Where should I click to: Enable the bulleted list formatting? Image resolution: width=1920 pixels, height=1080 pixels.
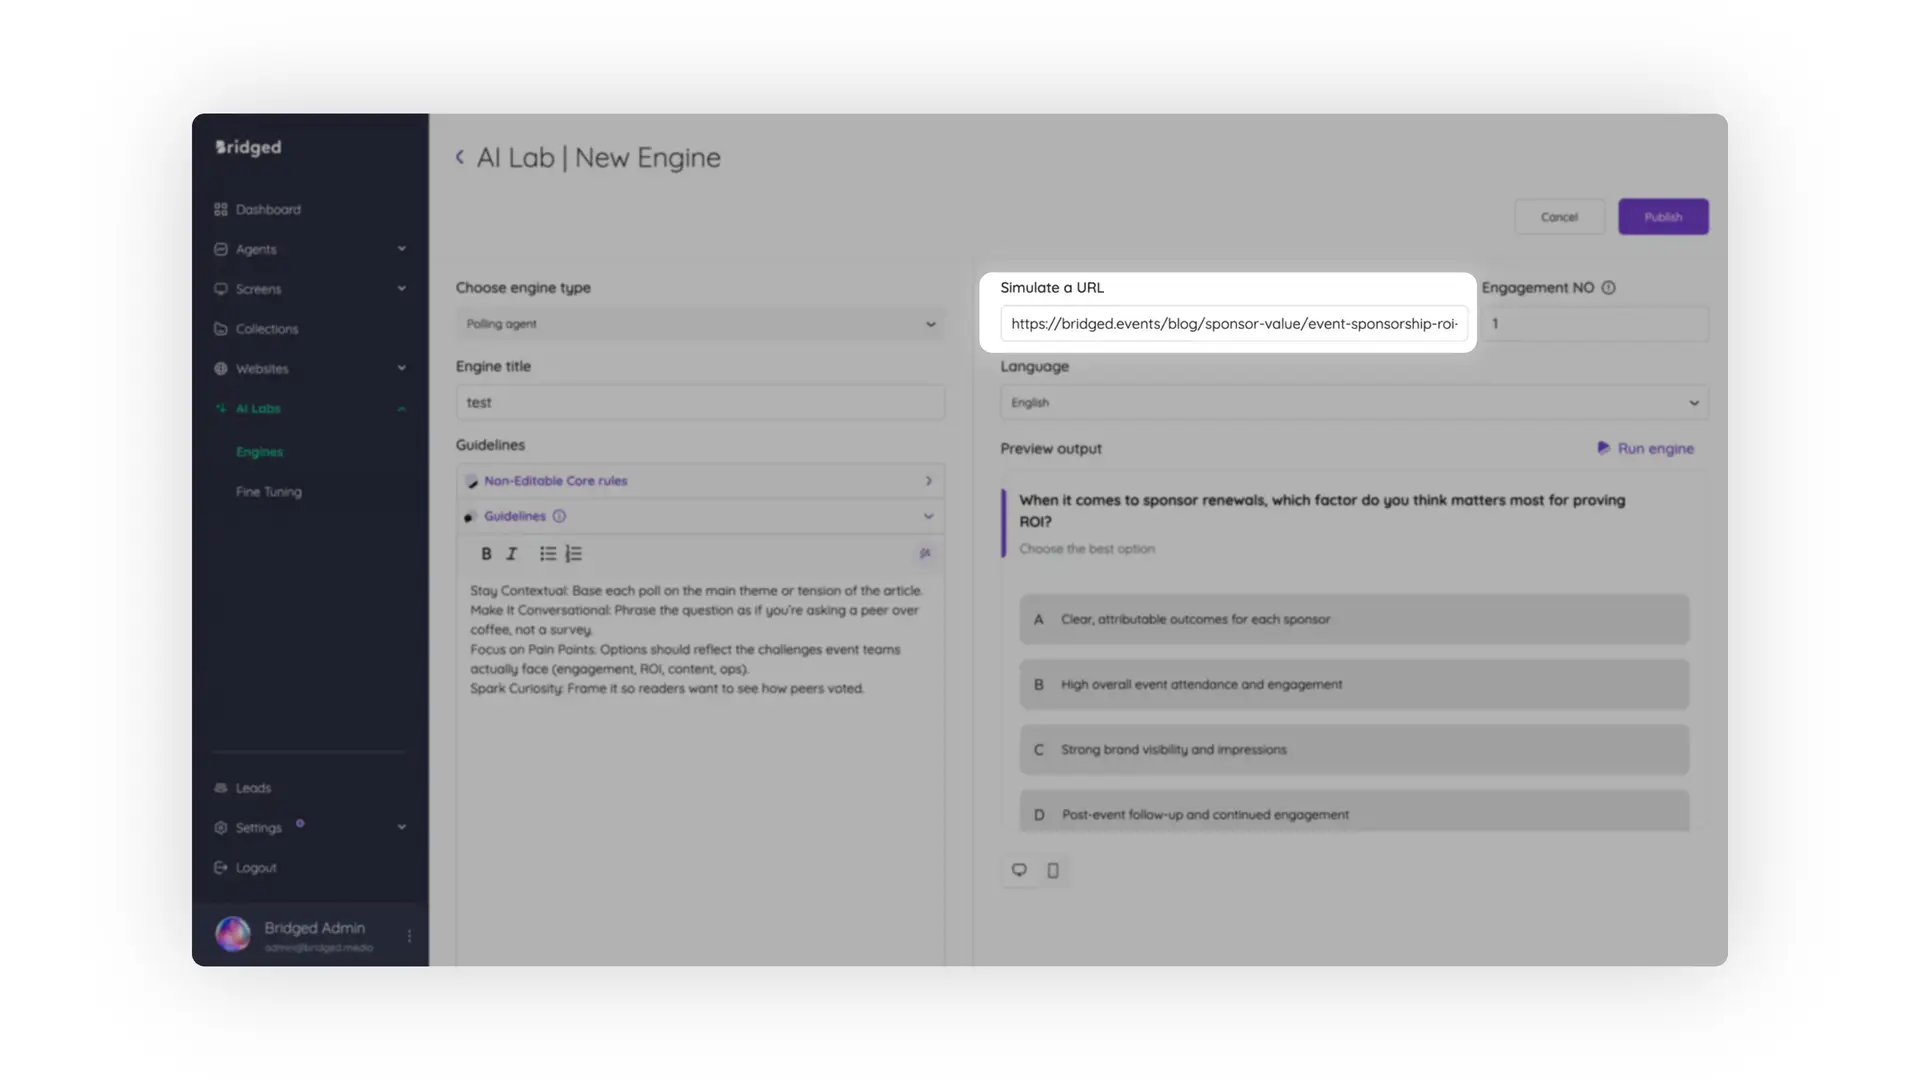click(x=547, y=553)
